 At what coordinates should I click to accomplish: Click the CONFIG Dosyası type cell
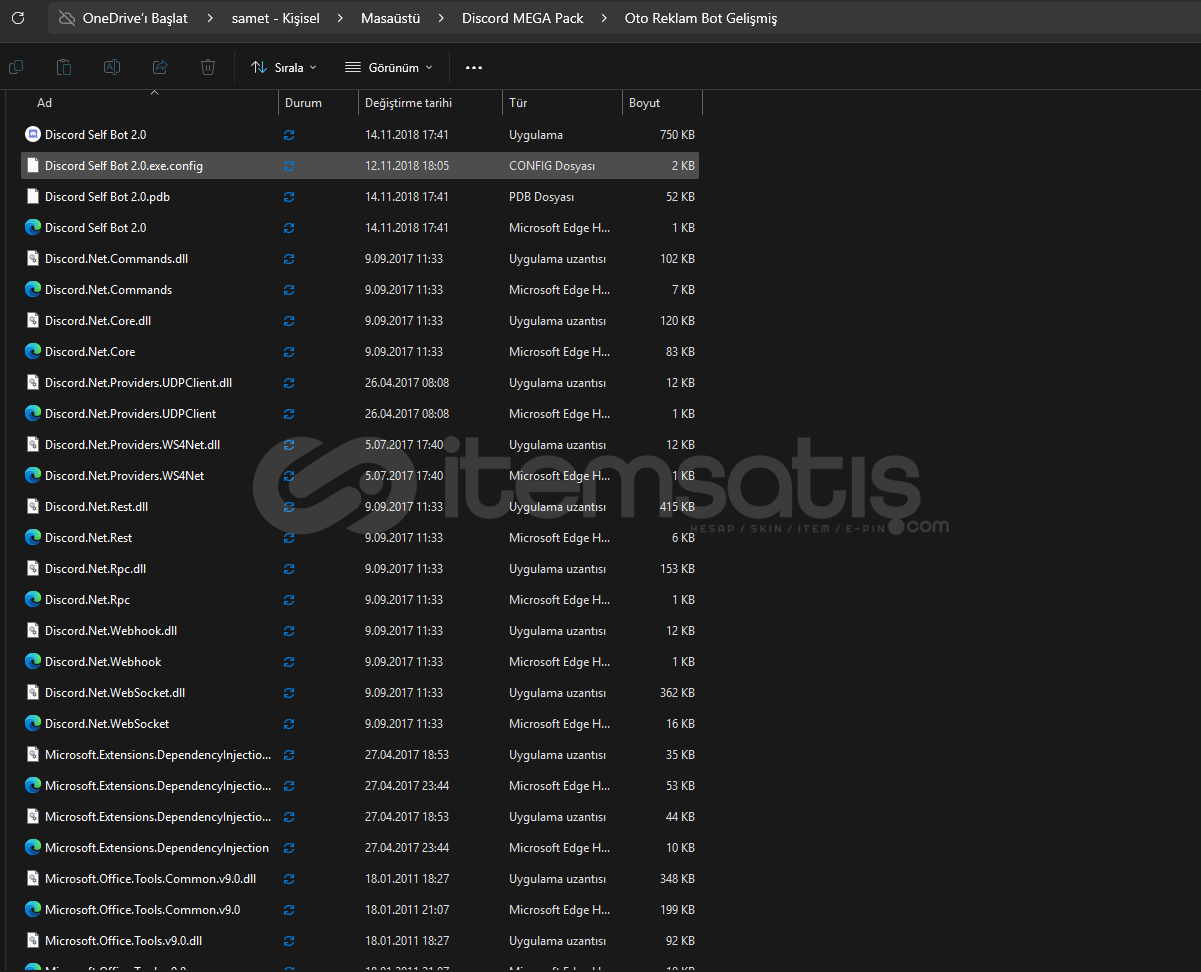552,166
